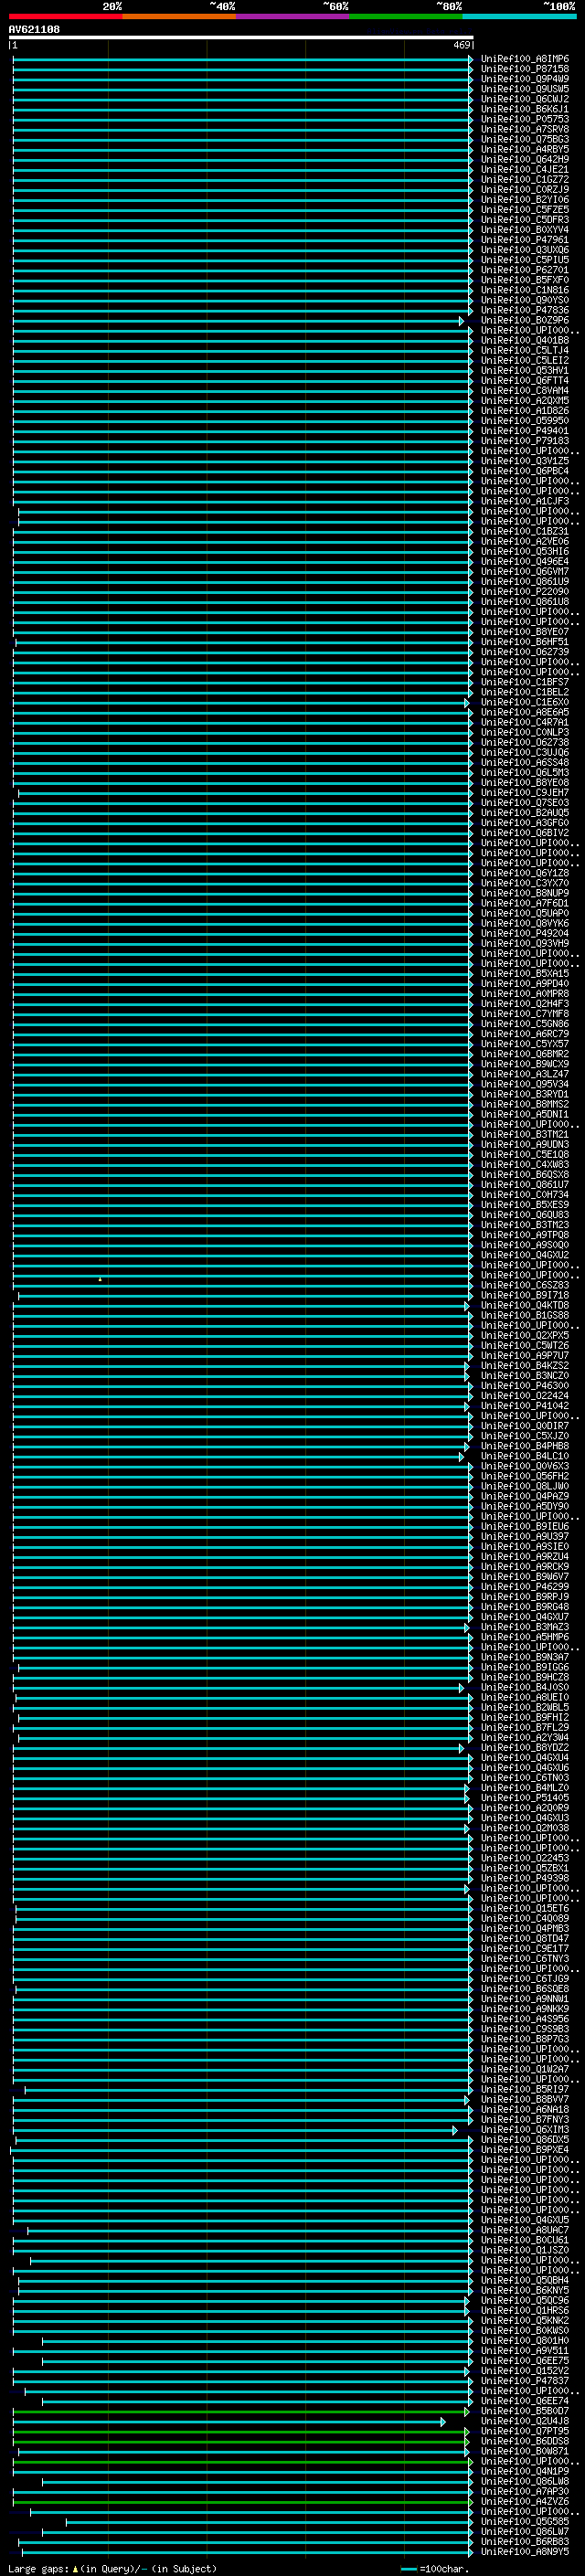585x2576 pixels.
Task: Select the UniRef100_B1GS88 label
Action: (x=525, y=1315)
